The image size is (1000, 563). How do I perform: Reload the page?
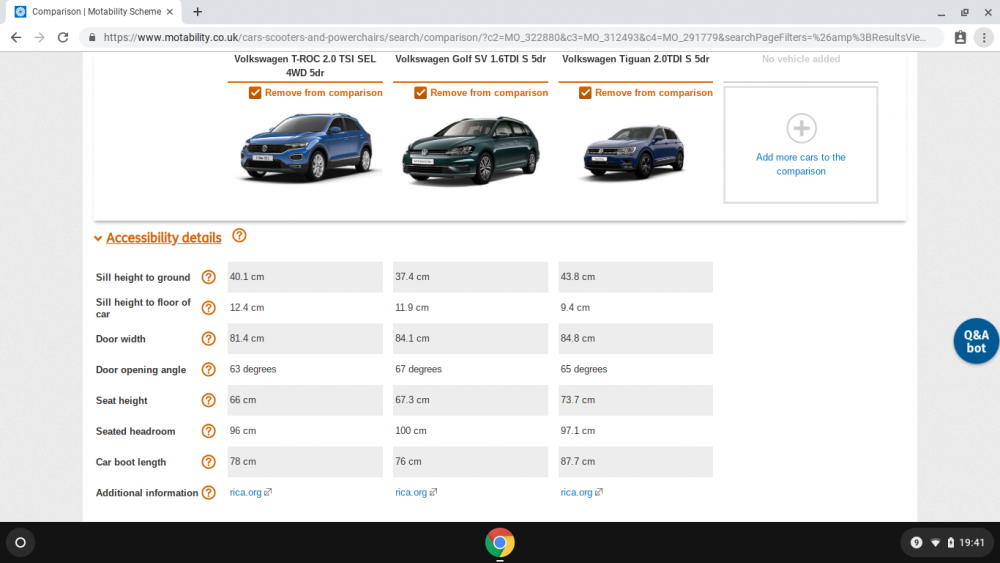click(62, 38)
